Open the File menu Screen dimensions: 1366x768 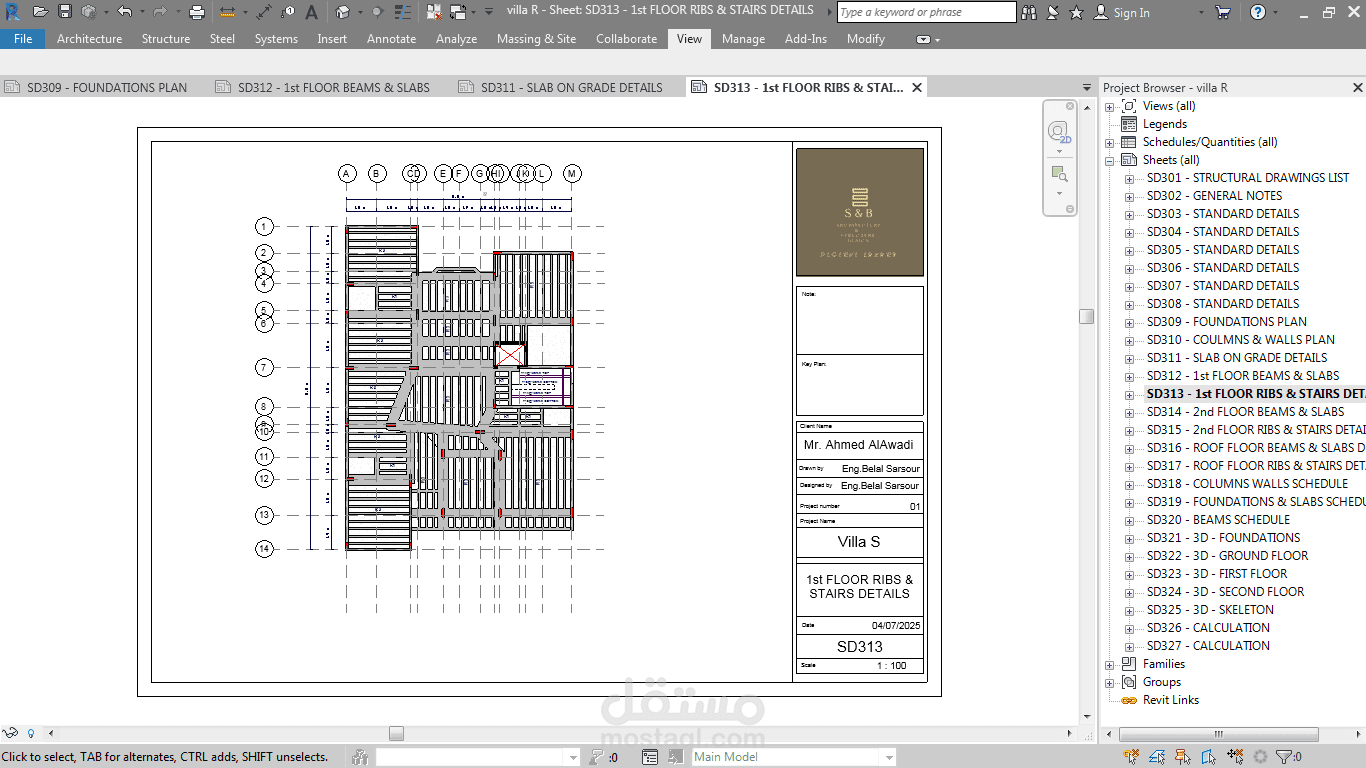click(x=23, y=39)
